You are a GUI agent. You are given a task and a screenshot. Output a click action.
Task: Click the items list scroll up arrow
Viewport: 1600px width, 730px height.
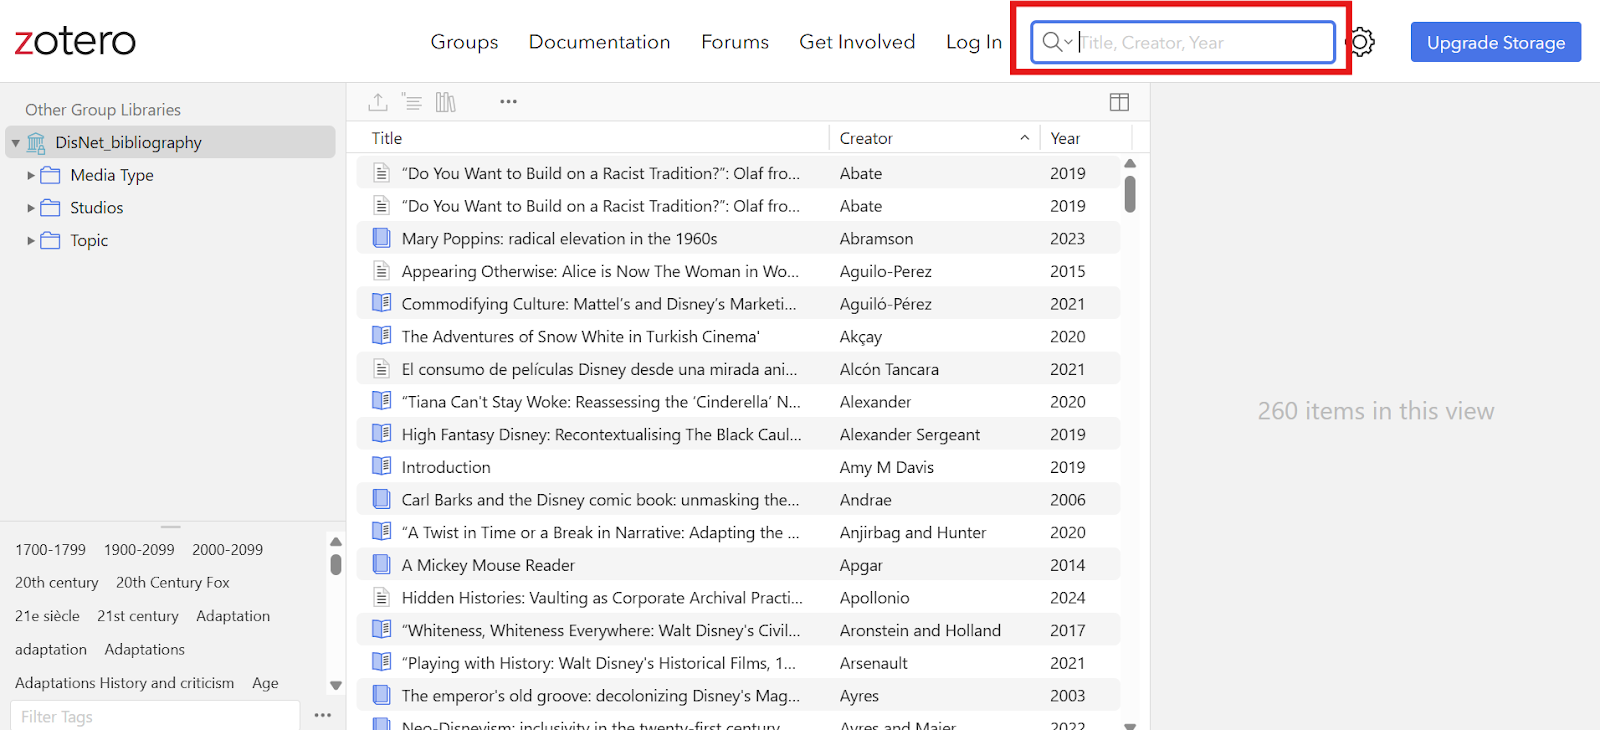1130,163
